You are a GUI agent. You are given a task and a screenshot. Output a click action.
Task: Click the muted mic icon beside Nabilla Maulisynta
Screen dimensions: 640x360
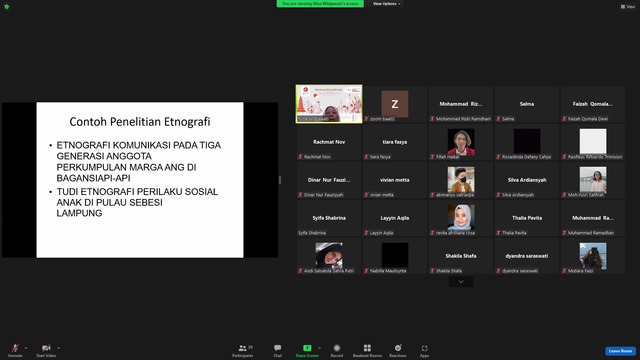tap(366, 271)
